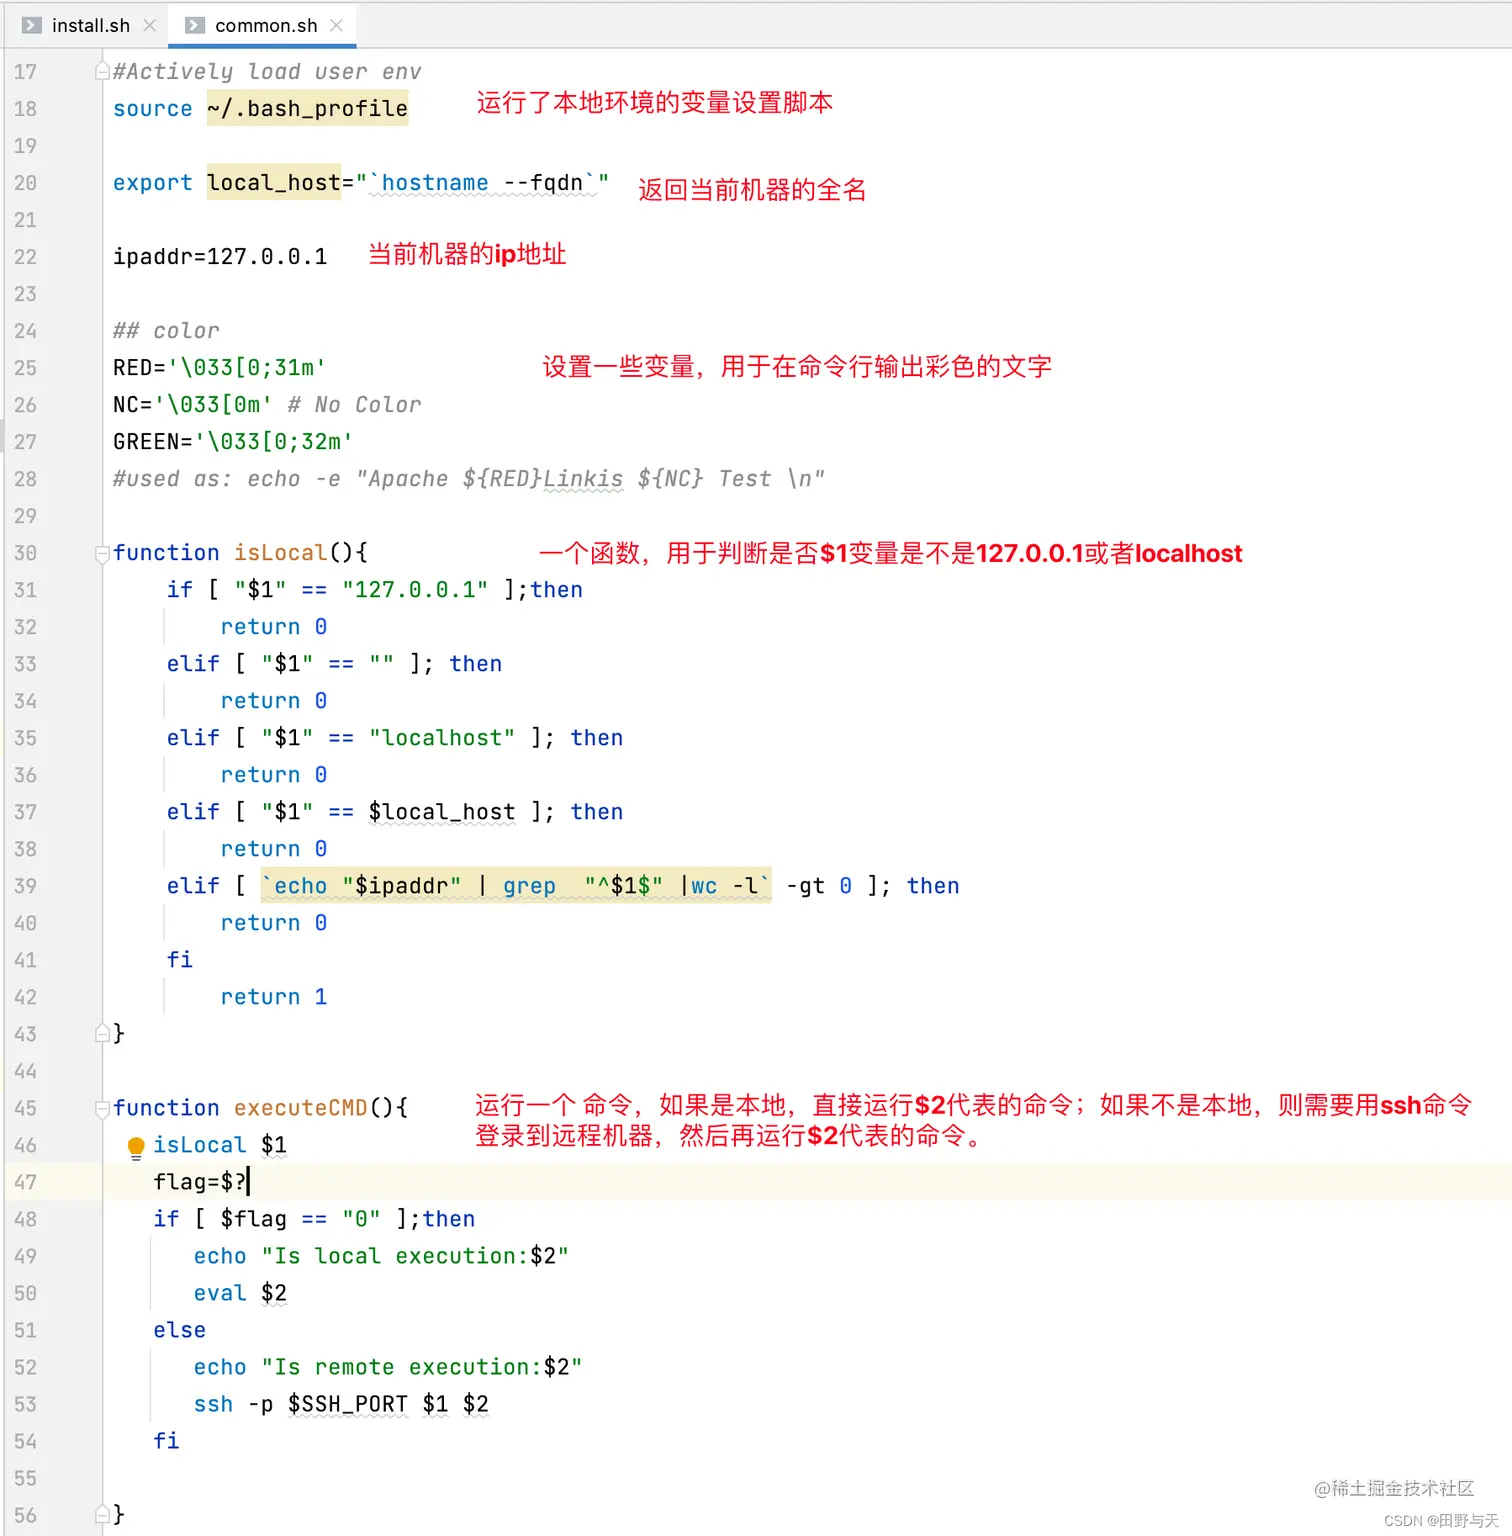
Task: Place cursor on 'flag=$?' line
Action: (x=200, y=1181)
